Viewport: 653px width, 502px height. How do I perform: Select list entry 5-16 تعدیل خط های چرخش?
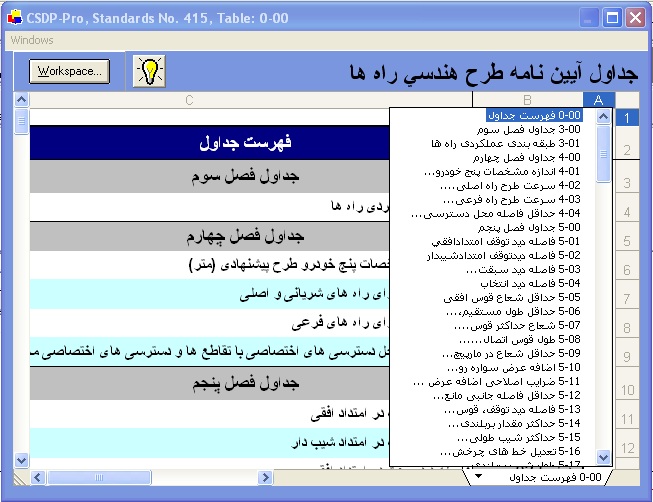511,452
